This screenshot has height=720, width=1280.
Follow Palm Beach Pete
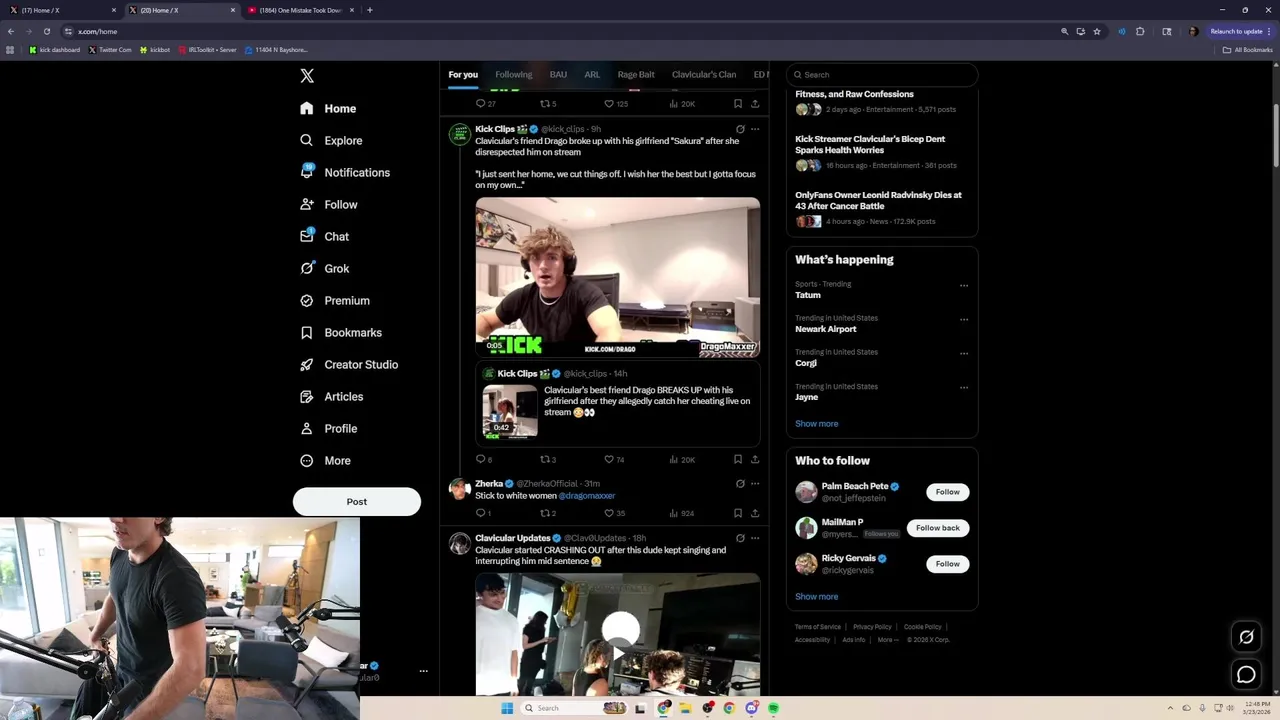947,492
